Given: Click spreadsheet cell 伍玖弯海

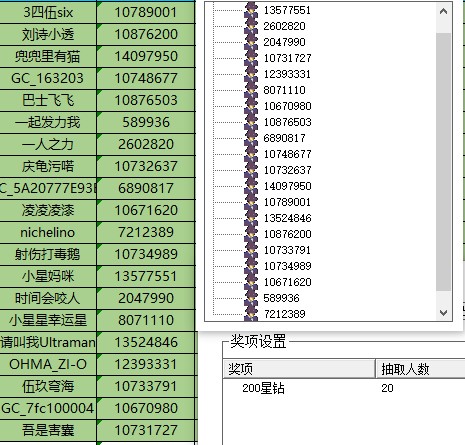Looking at the screenshot, I should click(x=48, y=386).
